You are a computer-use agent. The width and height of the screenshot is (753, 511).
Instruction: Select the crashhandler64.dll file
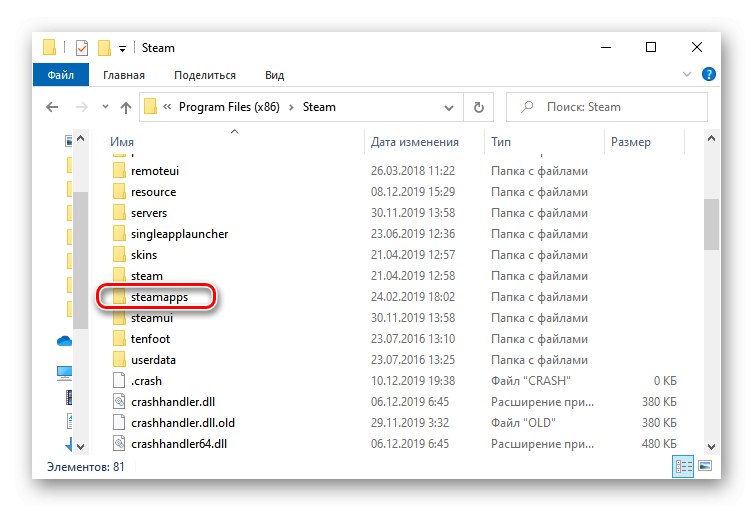tap(179, 444)
